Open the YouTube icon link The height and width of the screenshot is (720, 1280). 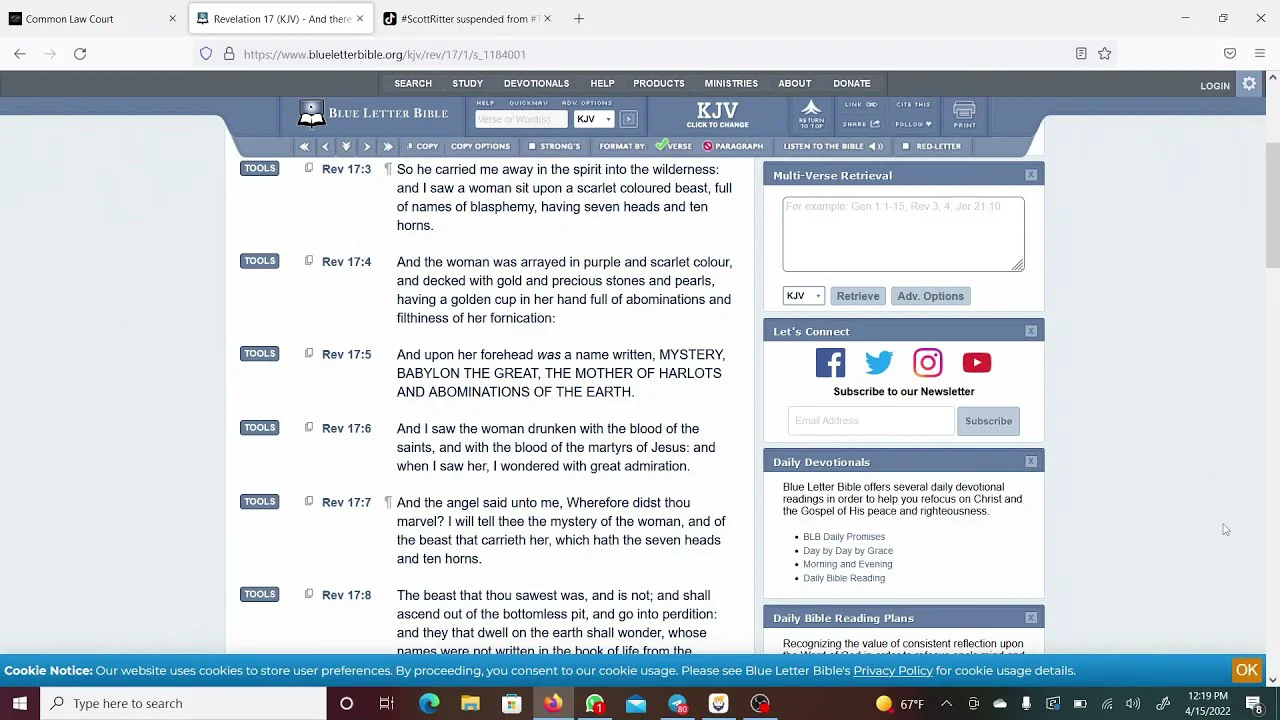[976, 362]
